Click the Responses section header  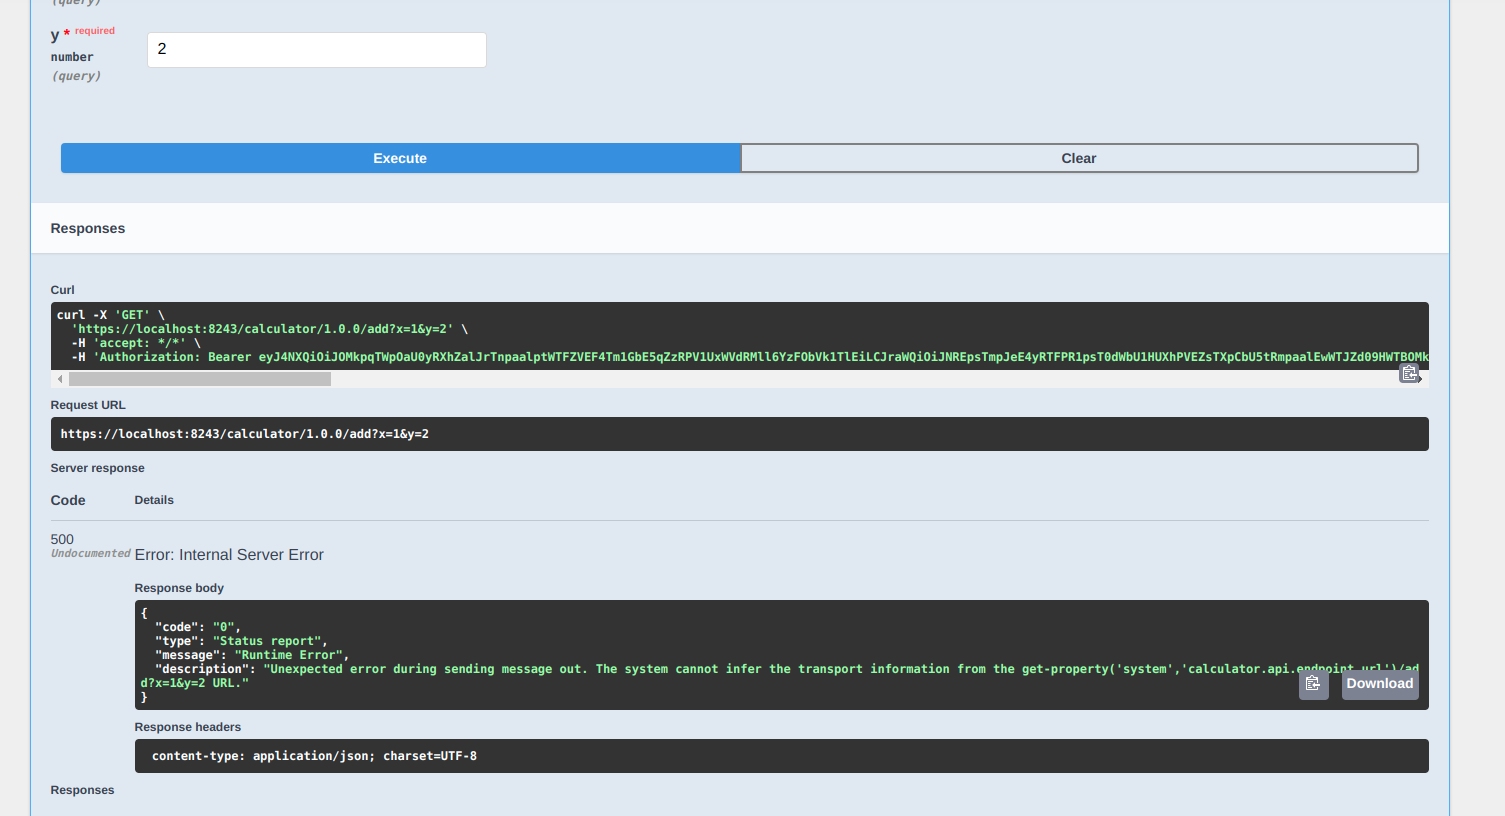pyautogui.click(x=88, y=228)
